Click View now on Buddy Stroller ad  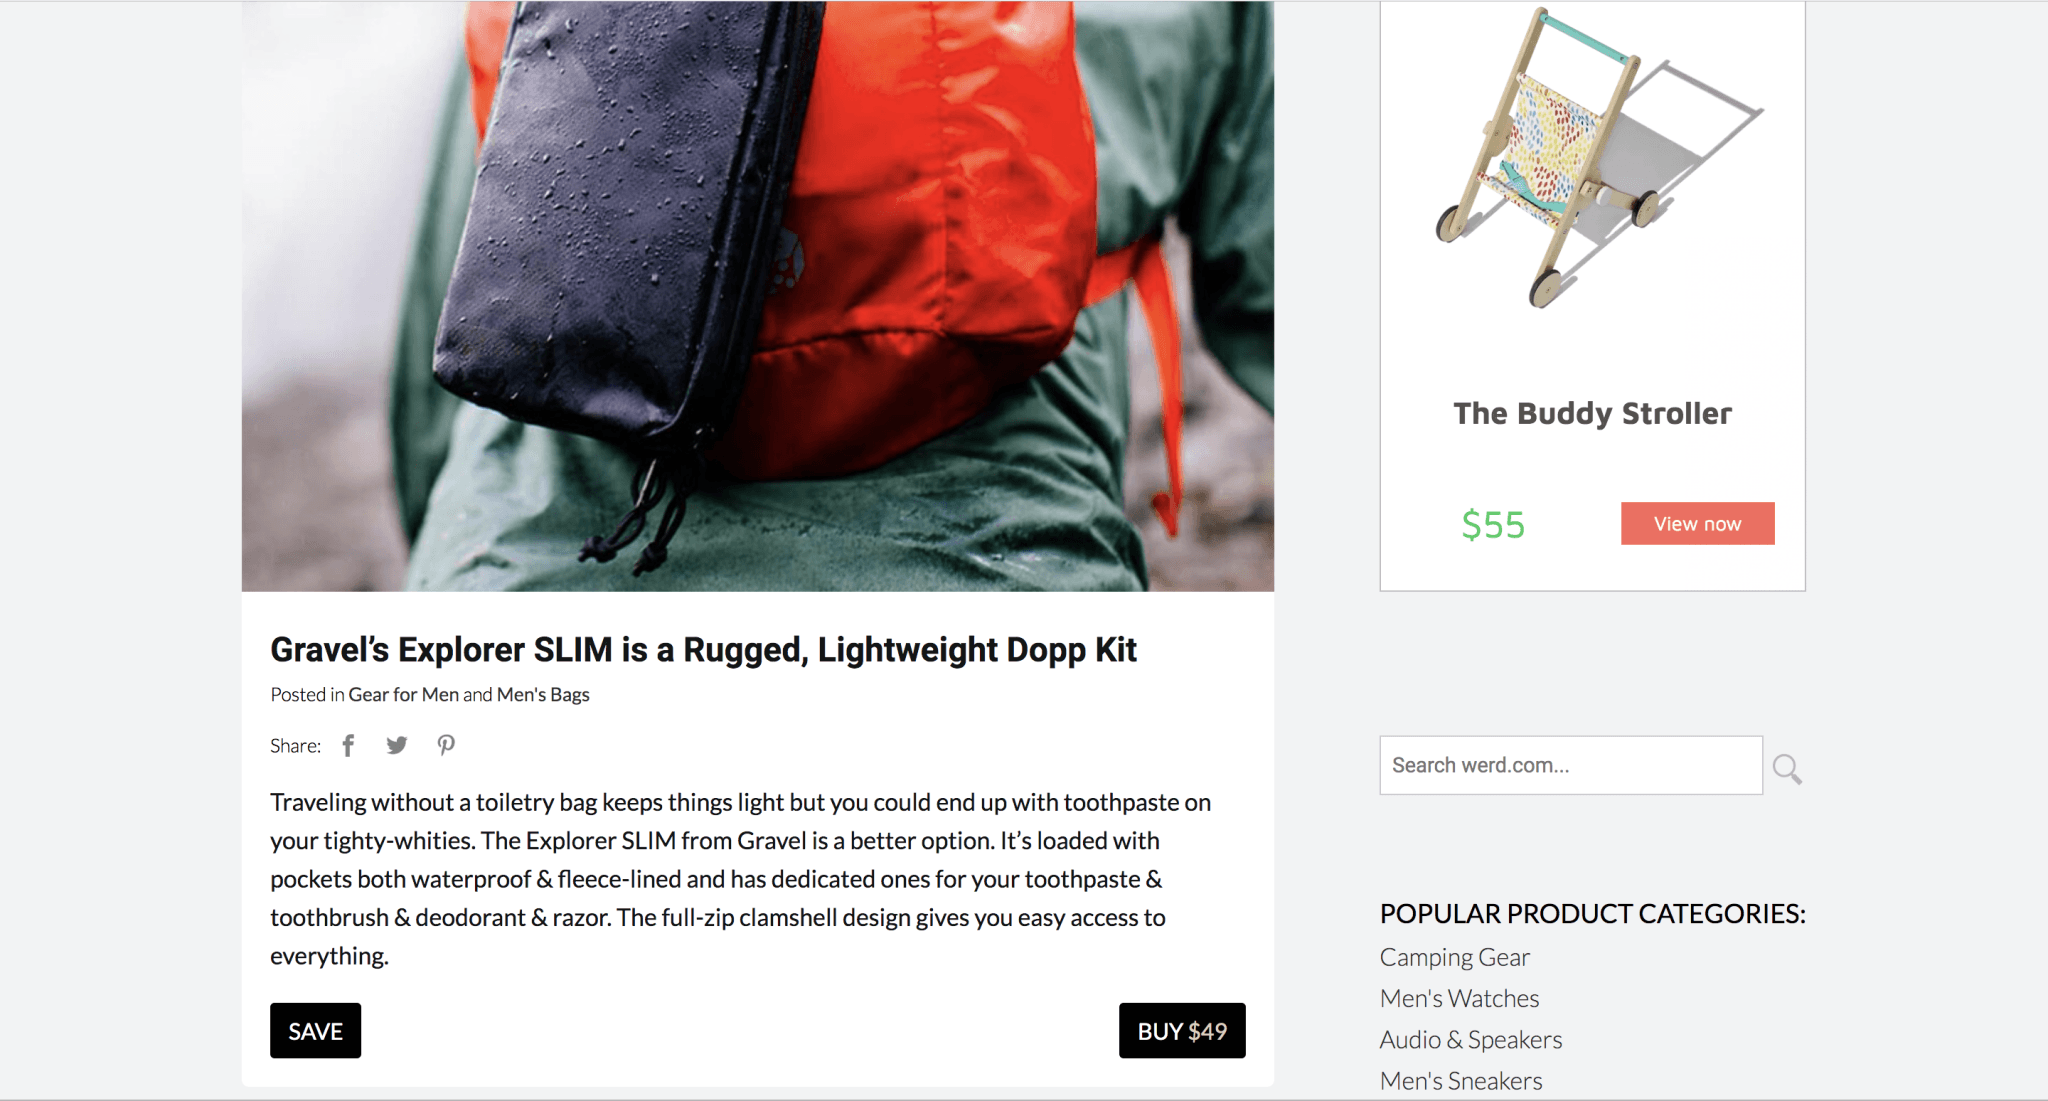1697,524
